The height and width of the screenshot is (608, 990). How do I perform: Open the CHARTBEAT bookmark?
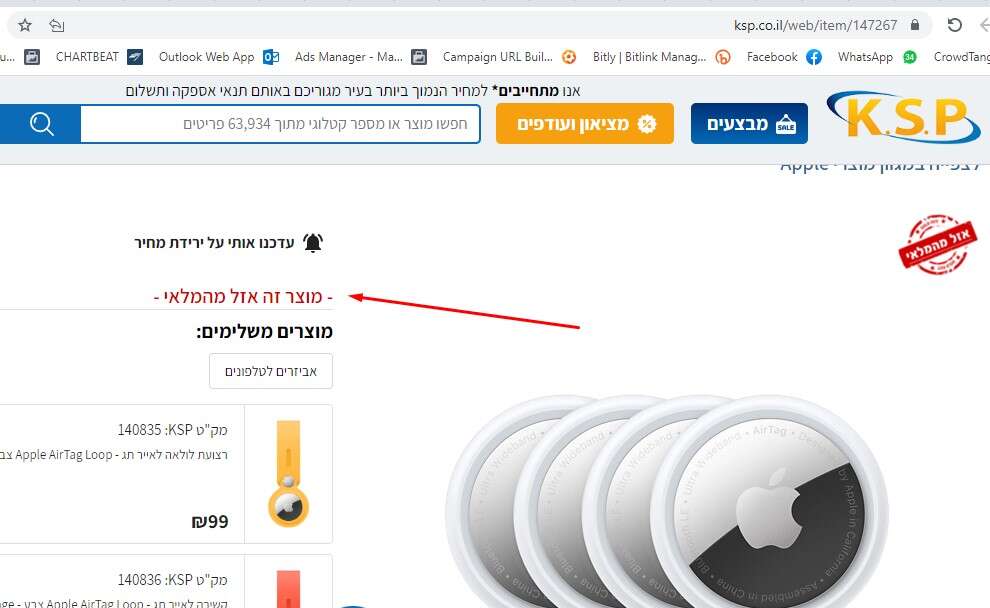point(99,57)
